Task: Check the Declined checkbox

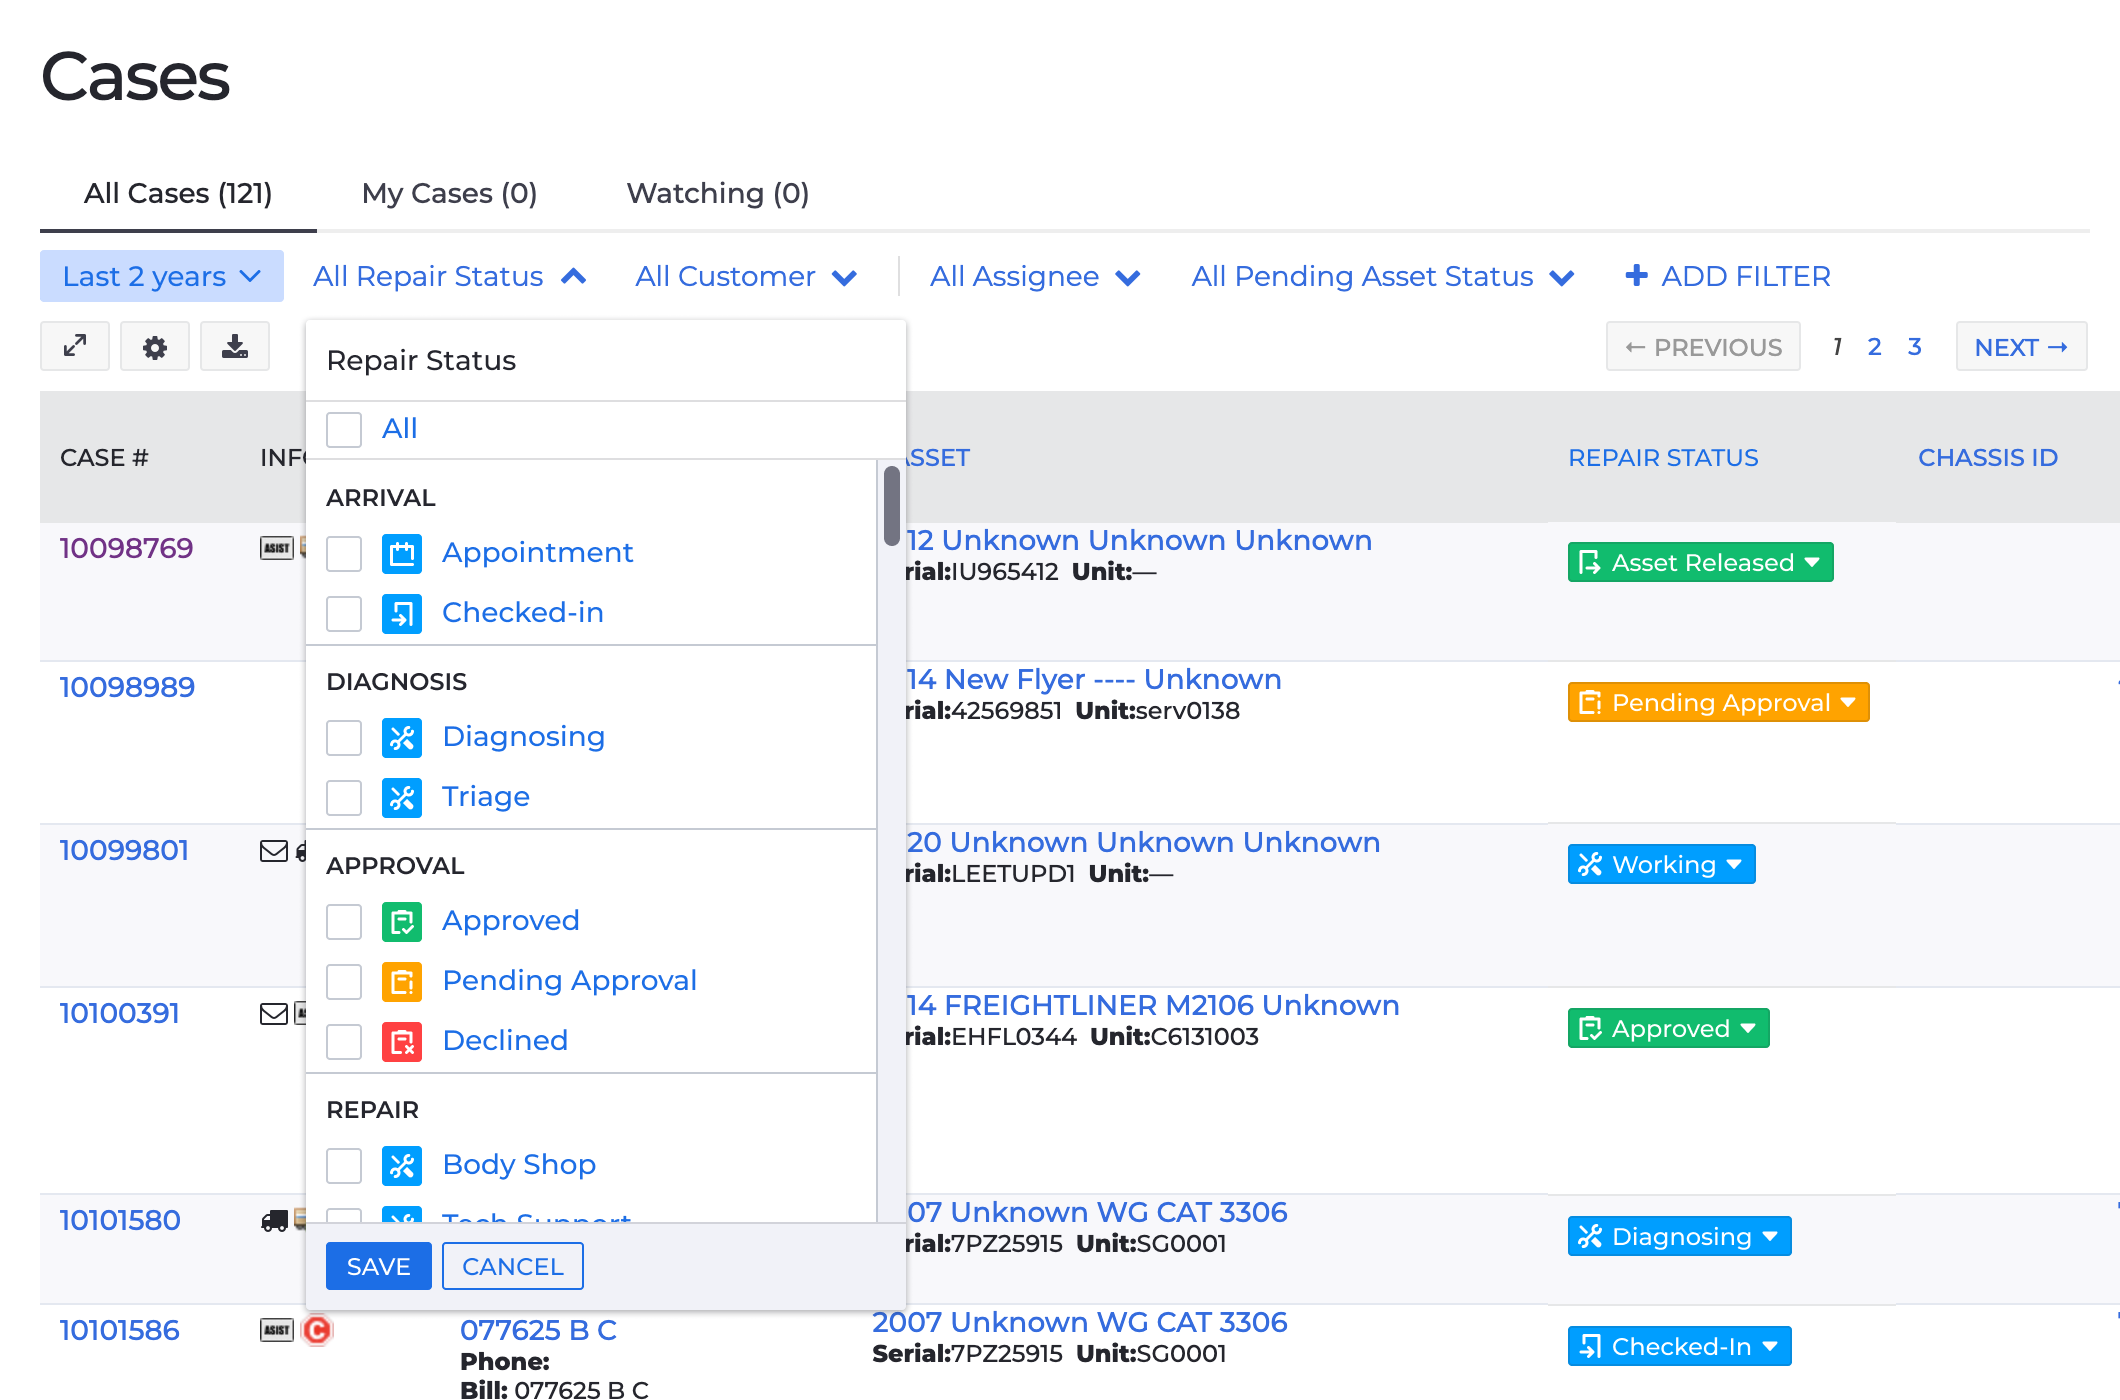Action: pyautogui.click(x=344, y=1042)
